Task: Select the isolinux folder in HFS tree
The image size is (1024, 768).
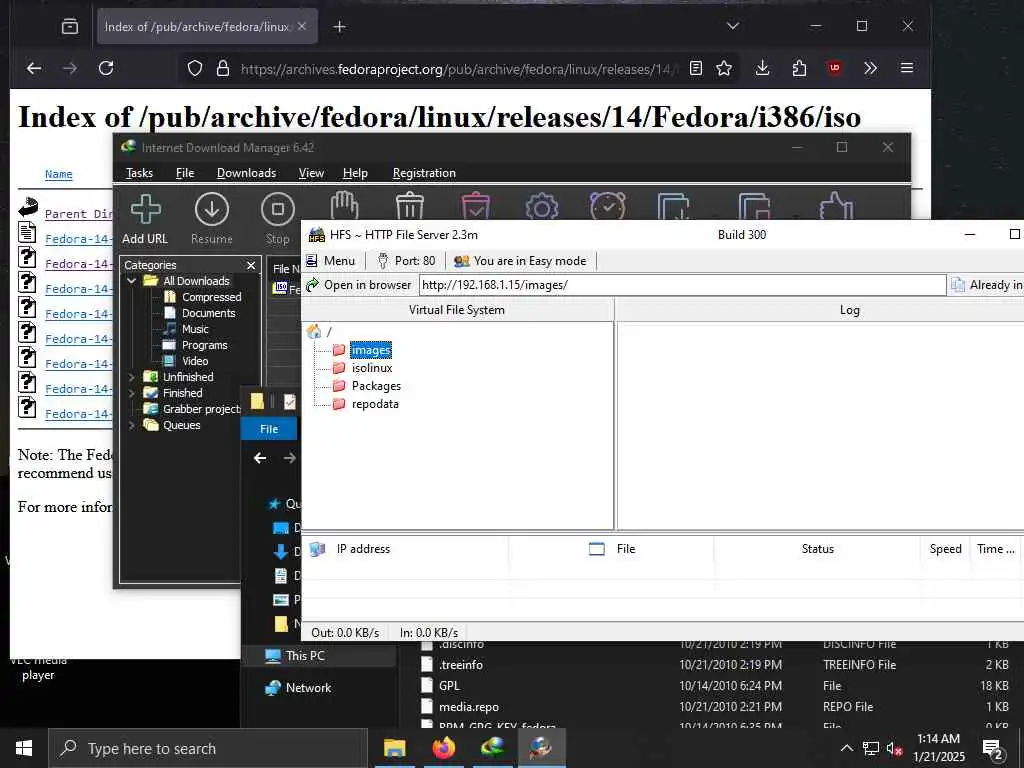Action: 372,368
